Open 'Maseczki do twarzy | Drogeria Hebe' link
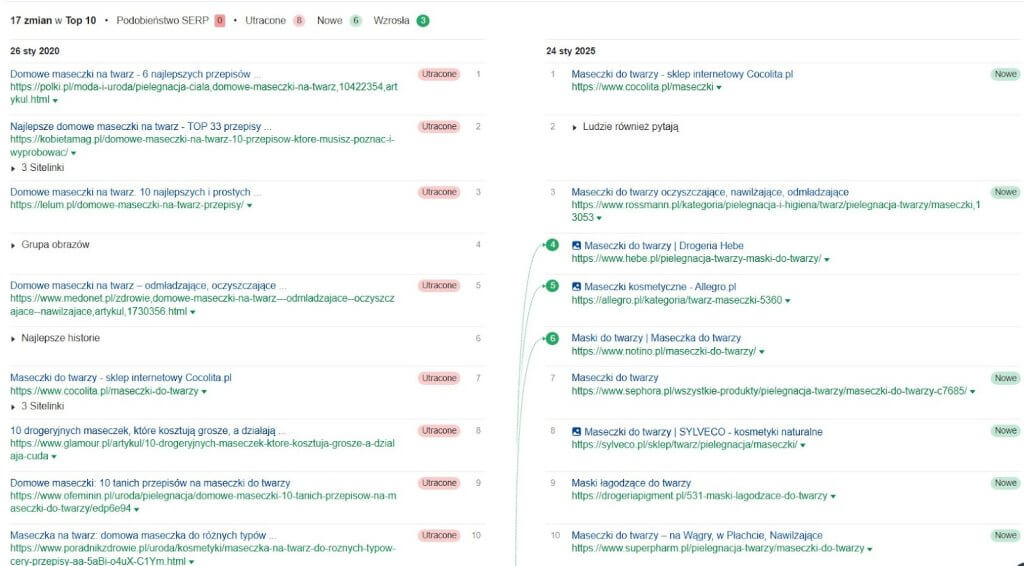This screenshot has height=566, width=1024. [x=664, y=246]
